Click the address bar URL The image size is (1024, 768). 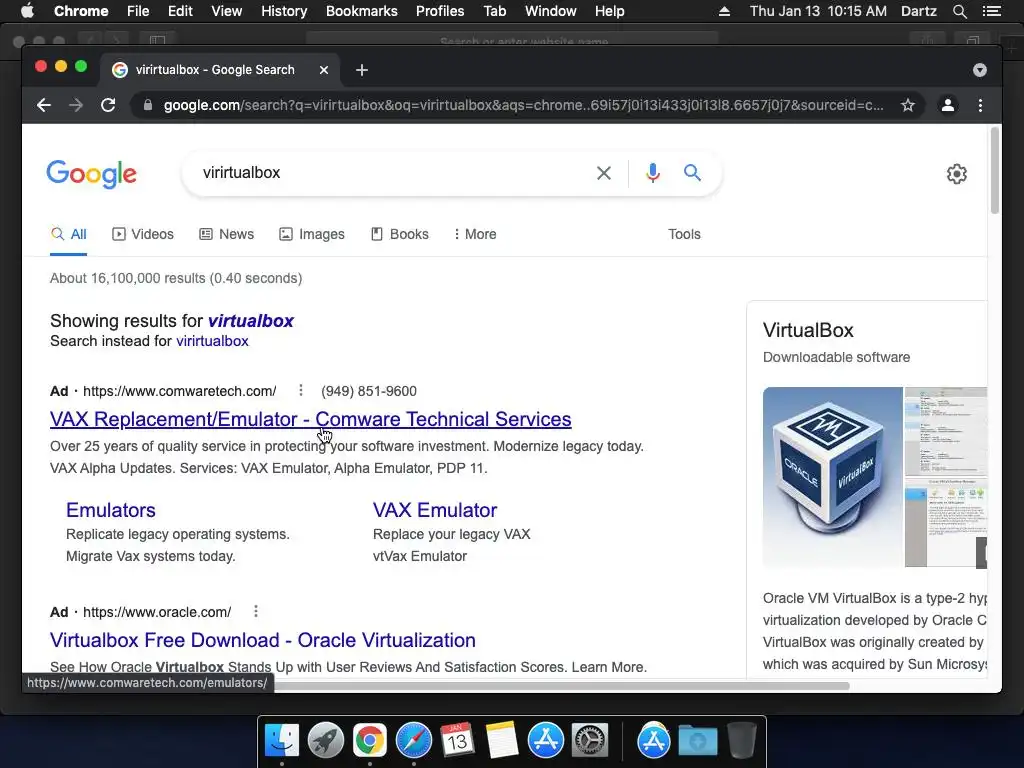[x=522, y=105]
